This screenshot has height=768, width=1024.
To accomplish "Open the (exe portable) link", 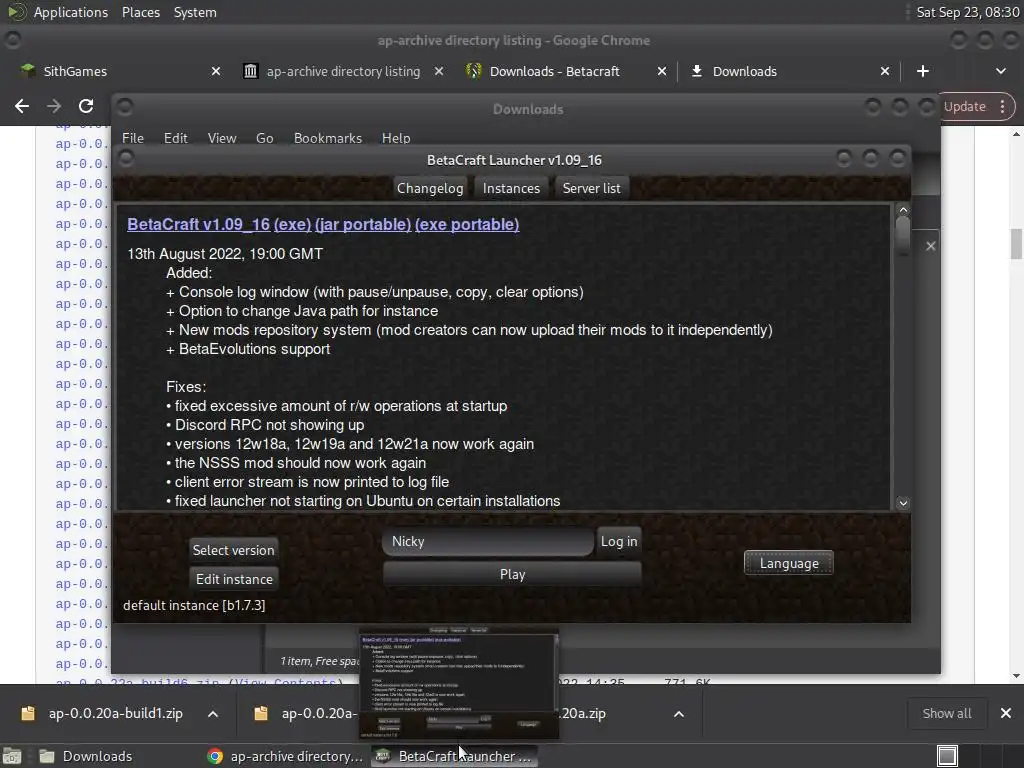I will (467, 224).
